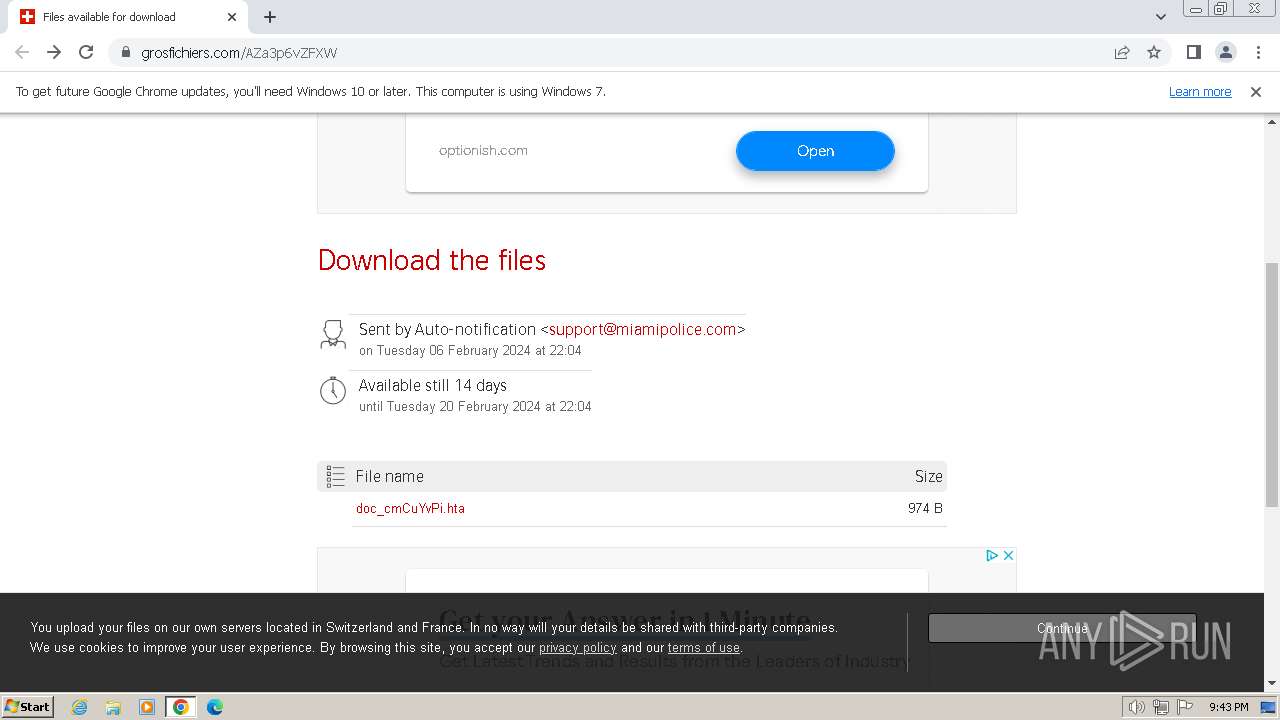Bookmark this page with star icon
The width and height of the screenshot is (1280, 720).
(1154, 52)
